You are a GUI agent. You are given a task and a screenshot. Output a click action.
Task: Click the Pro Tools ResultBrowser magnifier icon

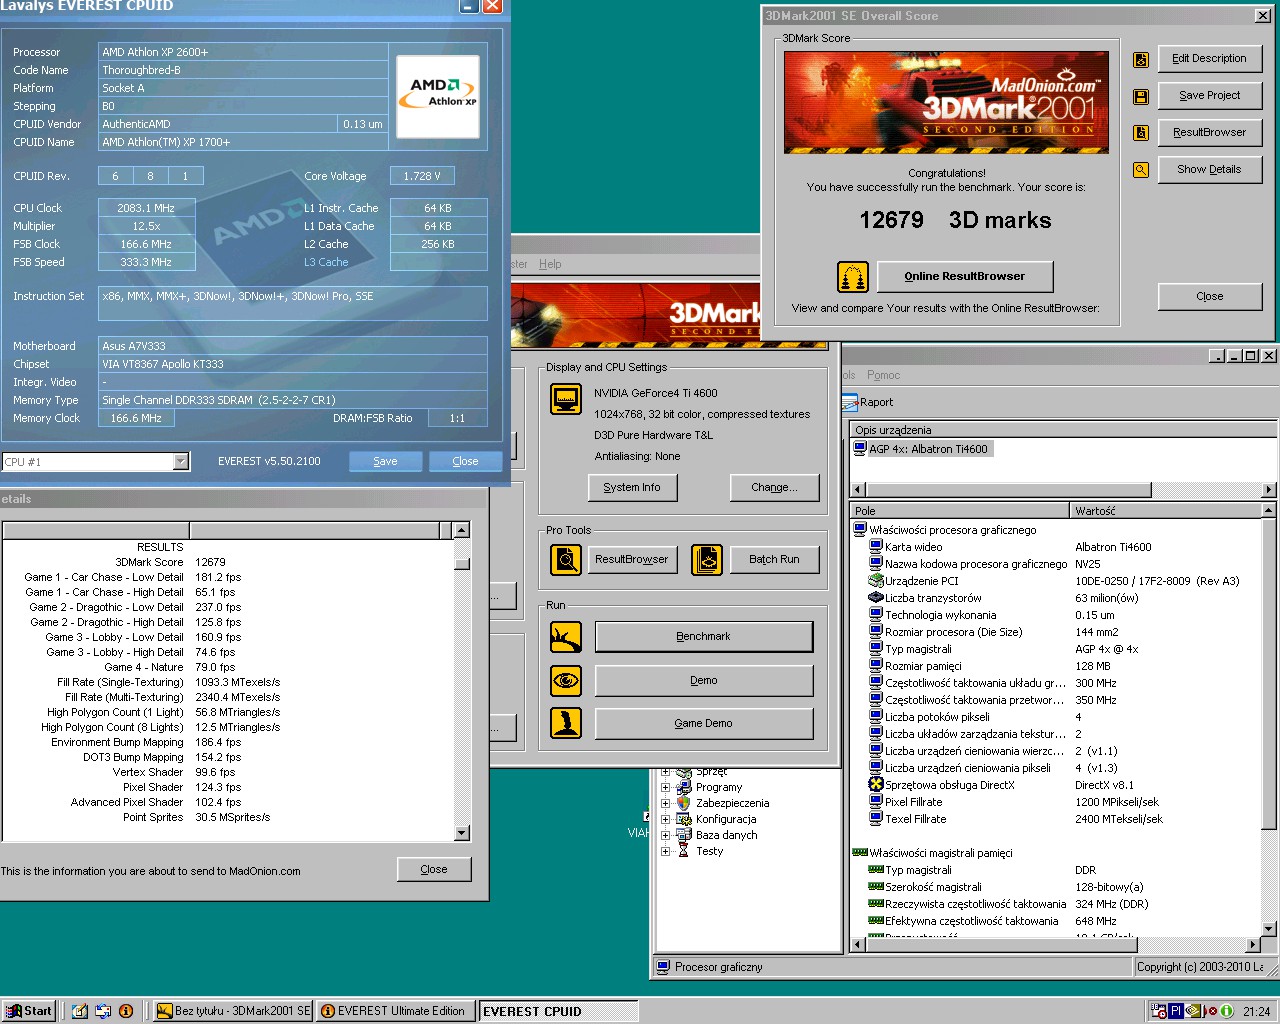pos(566,559)
